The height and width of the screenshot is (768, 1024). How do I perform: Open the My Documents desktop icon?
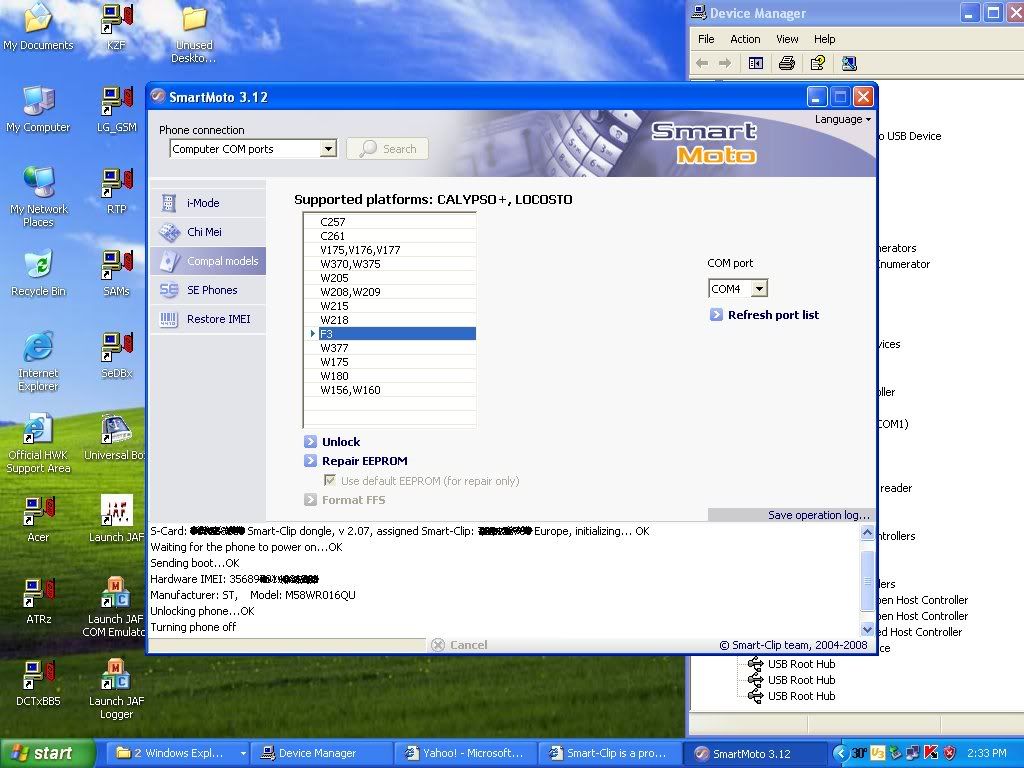tap(38, 26)
